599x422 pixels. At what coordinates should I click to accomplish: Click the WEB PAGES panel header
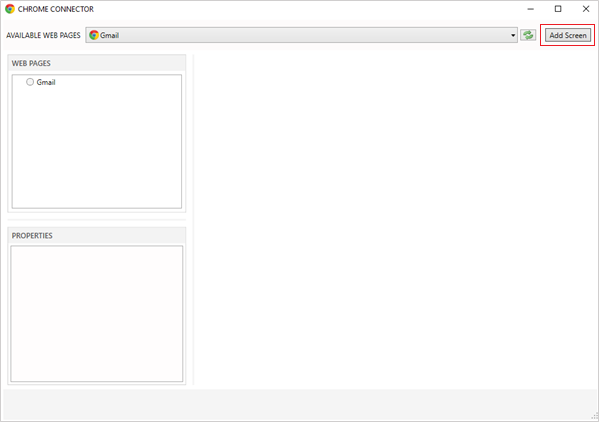pos(97,63)
